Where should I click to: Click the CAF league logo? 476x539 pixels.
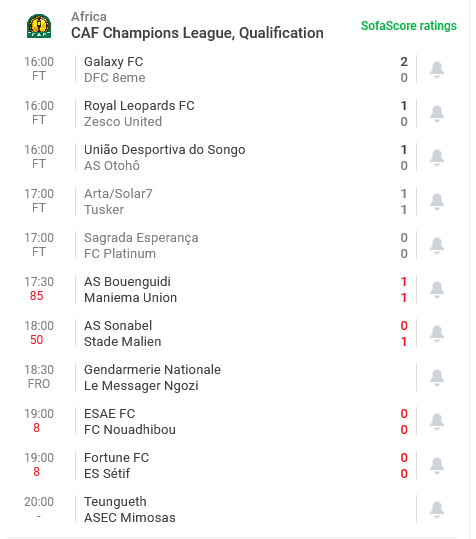39,26
